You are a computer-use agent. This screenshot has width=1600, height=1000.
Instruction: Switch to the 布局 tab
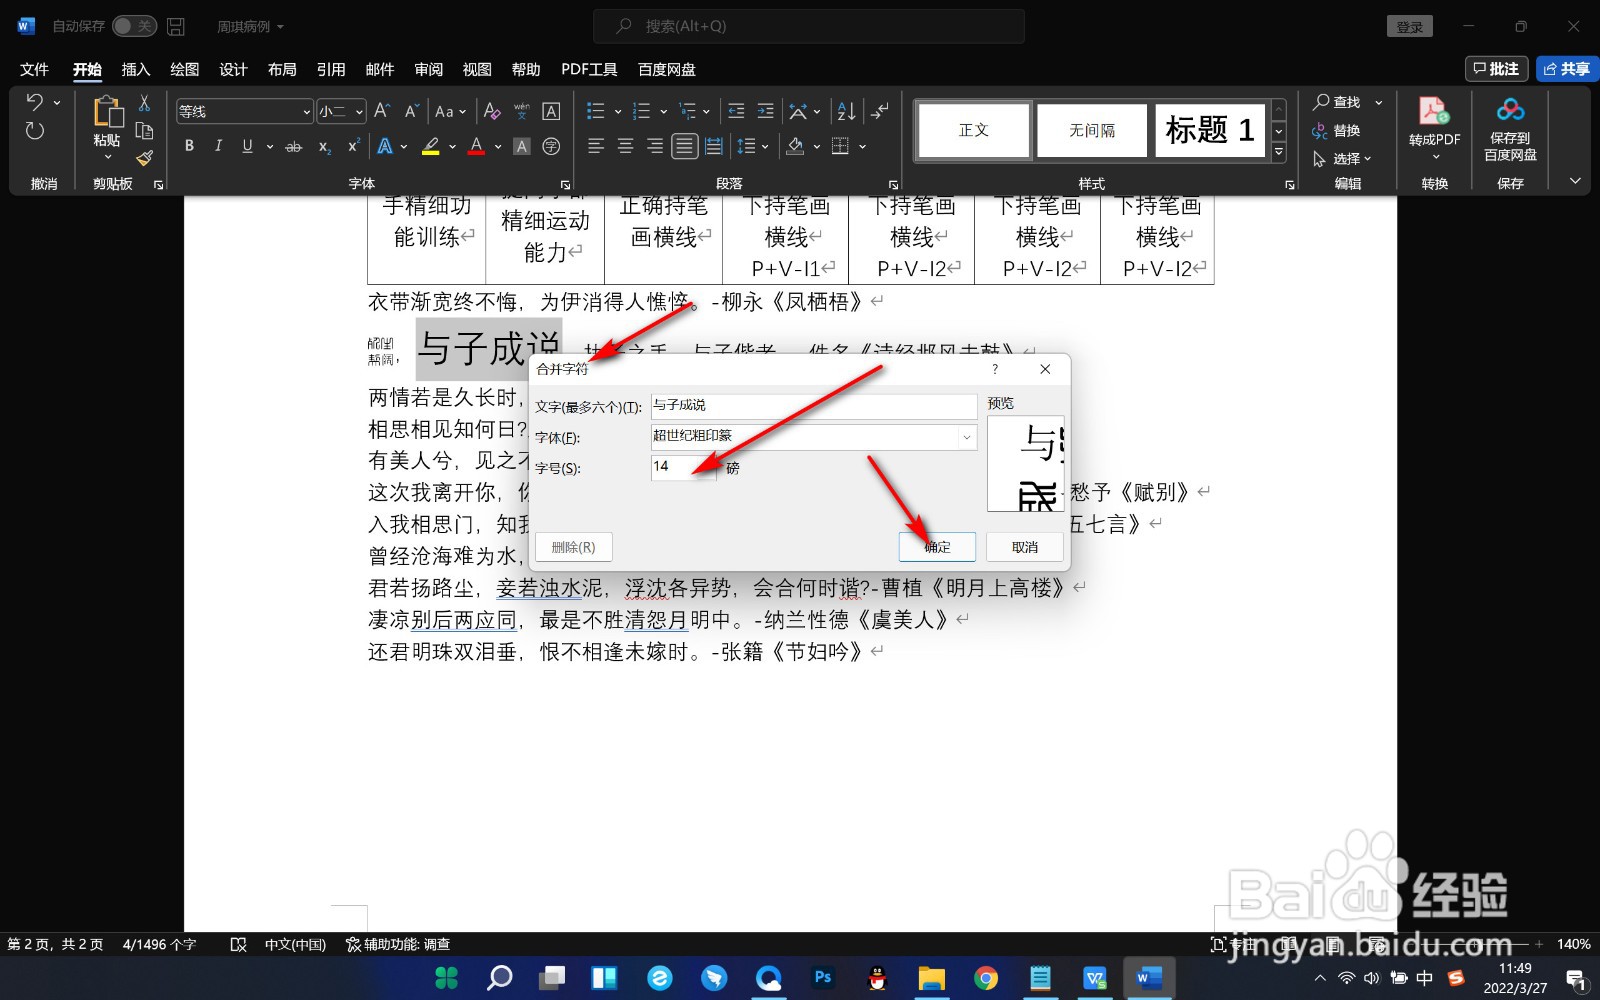click(282, 69)
